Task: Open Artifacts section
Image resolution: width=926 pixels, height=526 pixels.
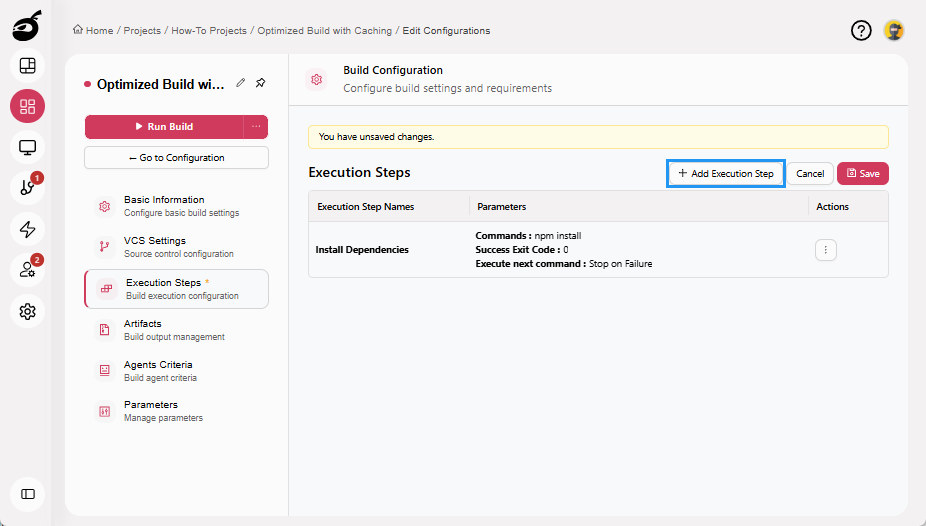Action: 177,329
